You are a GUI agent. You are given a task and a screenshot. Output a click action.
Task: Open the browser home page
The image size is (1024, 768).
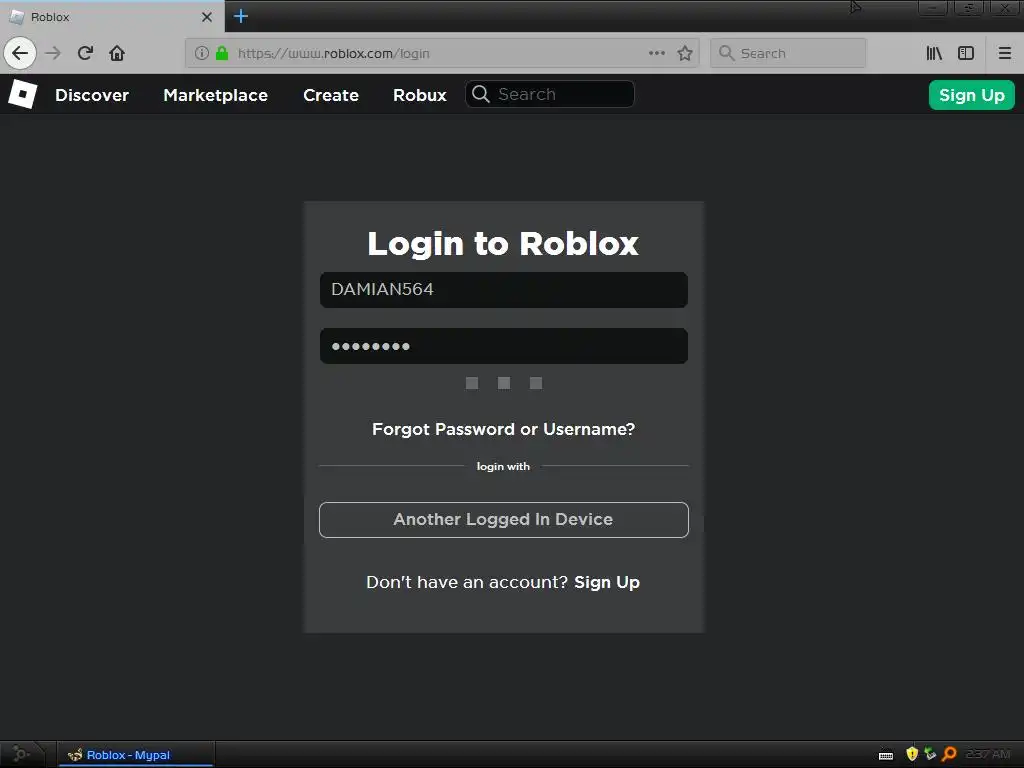coord(117,53)
